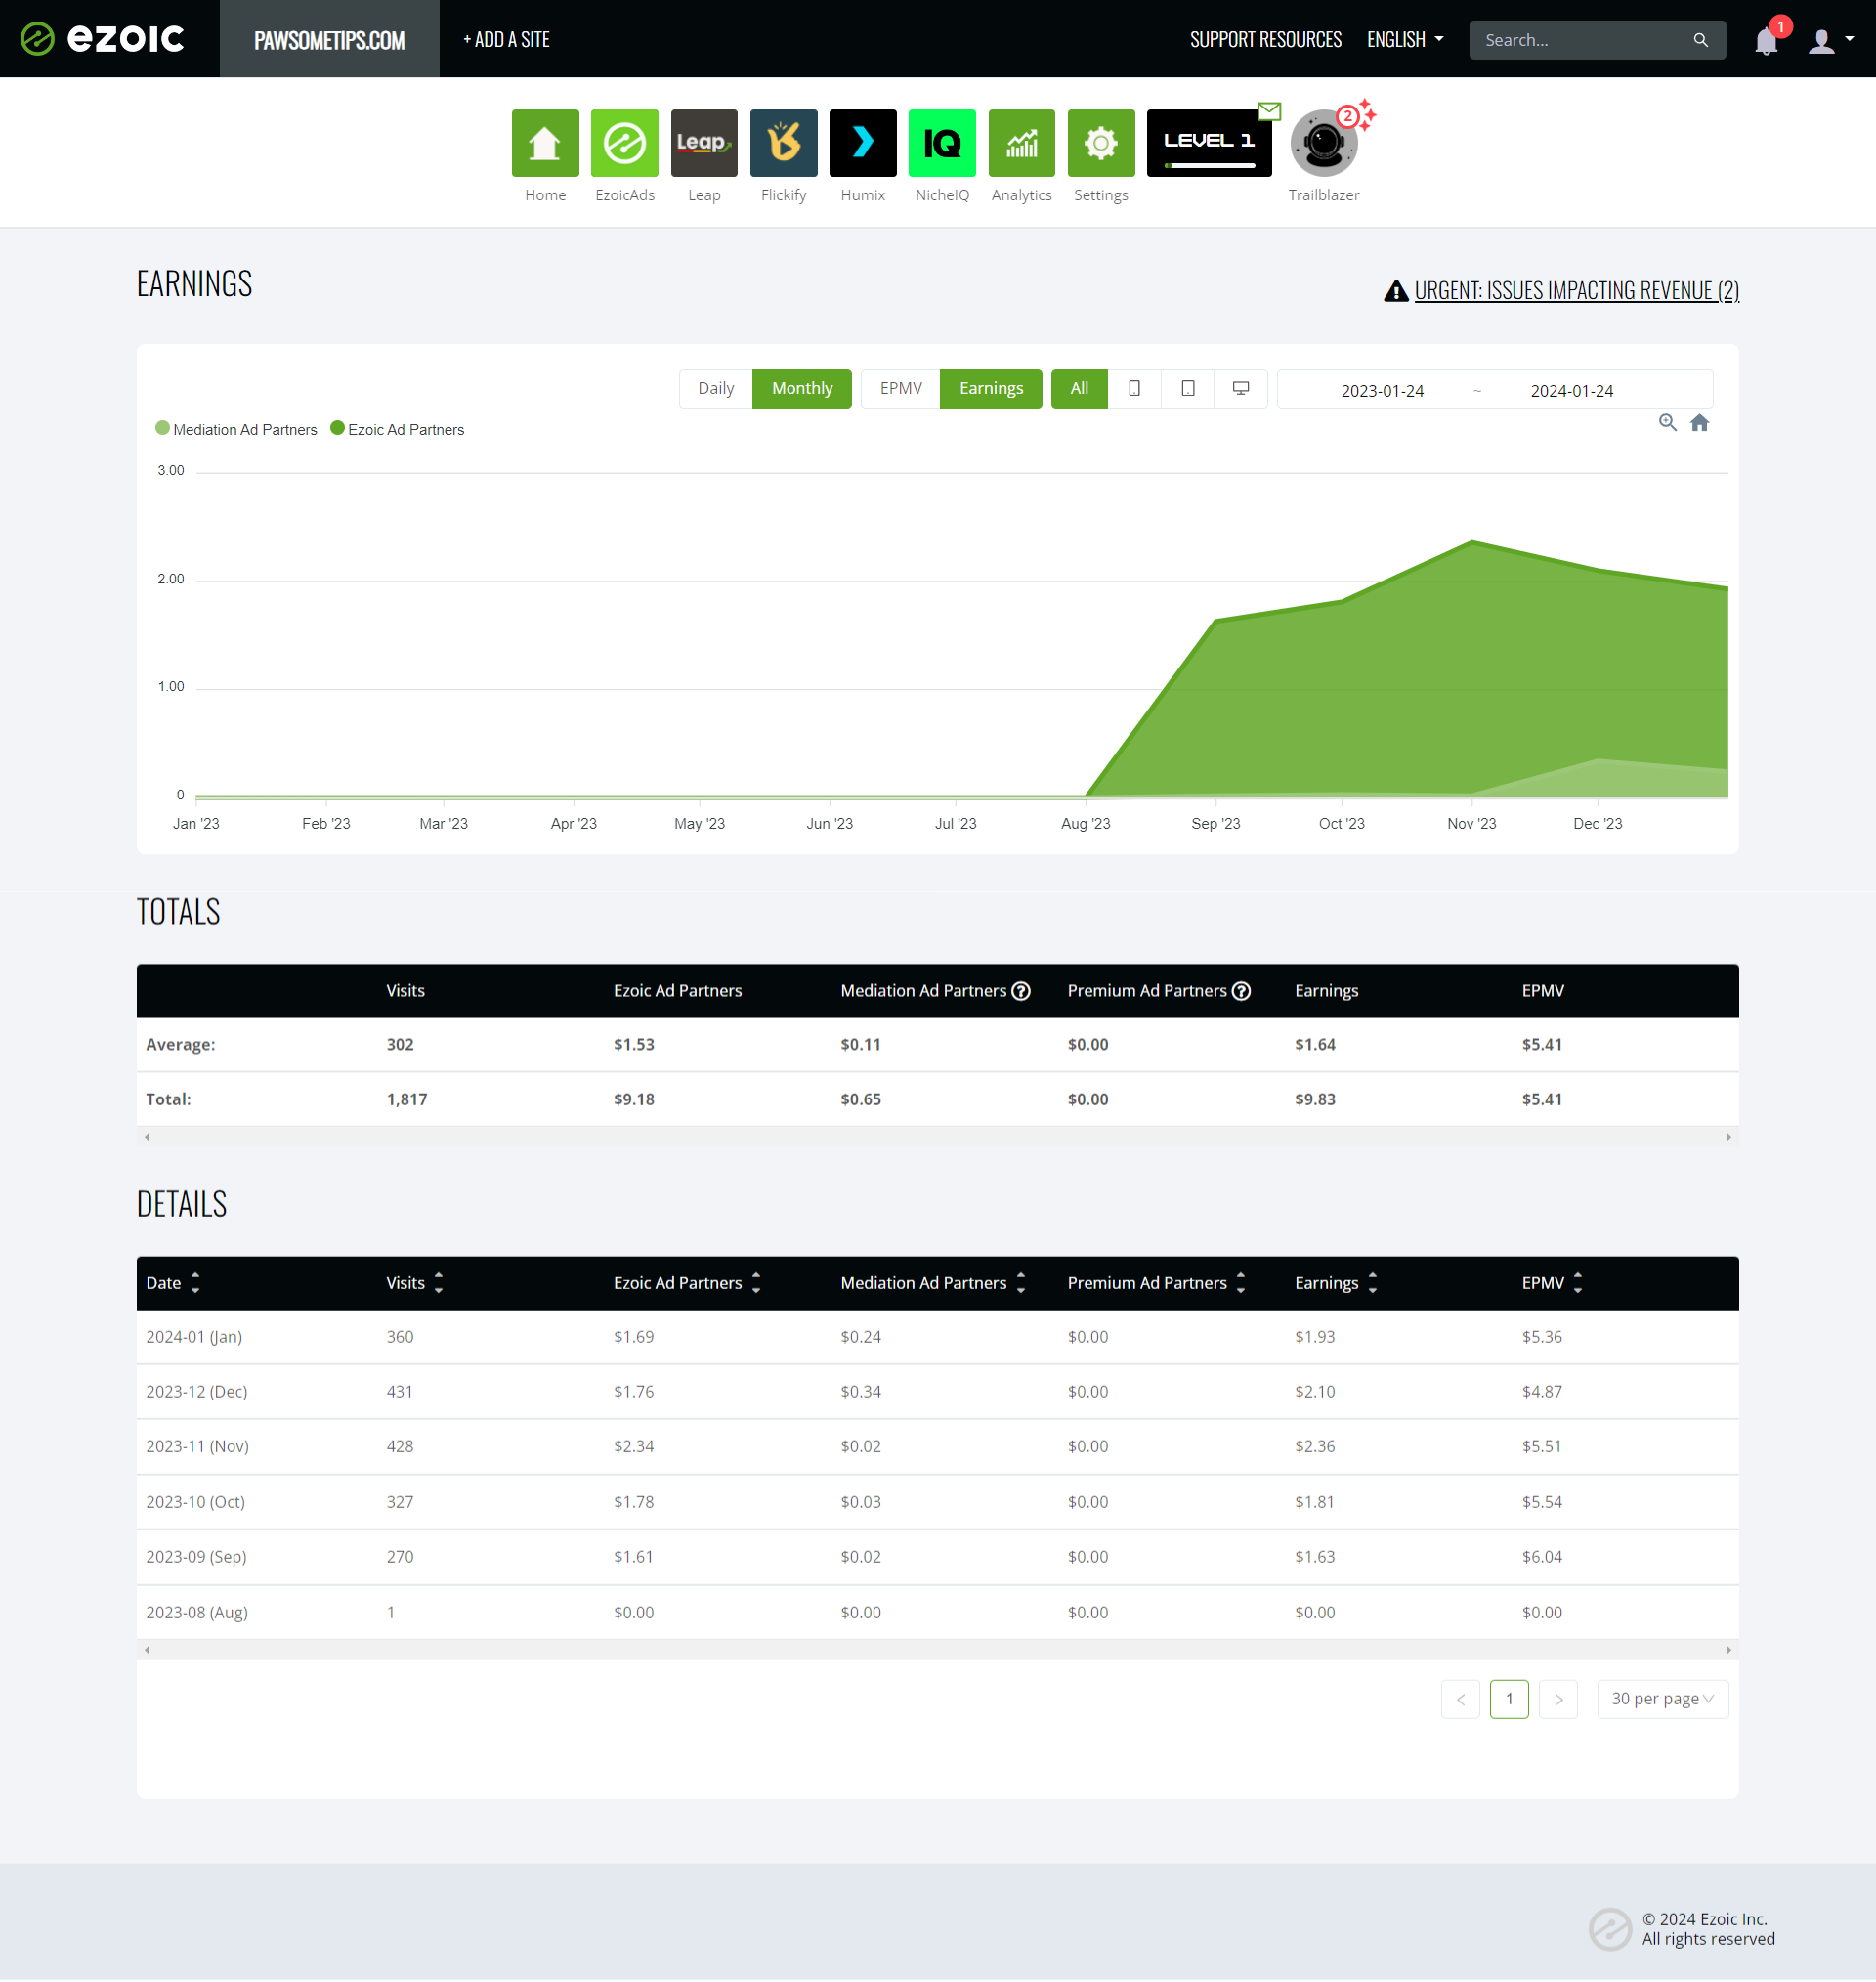Select the PAWSOMETIPS.COM site tab
Screen dimensions: 1876x1982
pyautogui.click(x=329, y=39)
